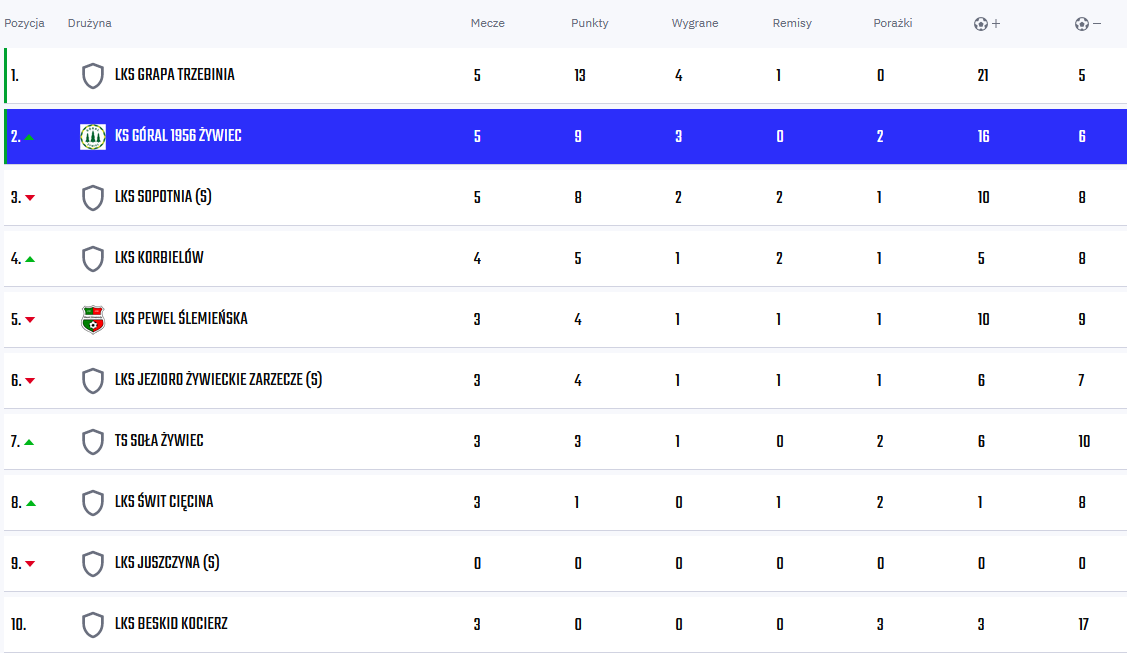Click the Punkty column header
Screen dimensions: 1127x653
pyautogui.click(x=589, y=23)
